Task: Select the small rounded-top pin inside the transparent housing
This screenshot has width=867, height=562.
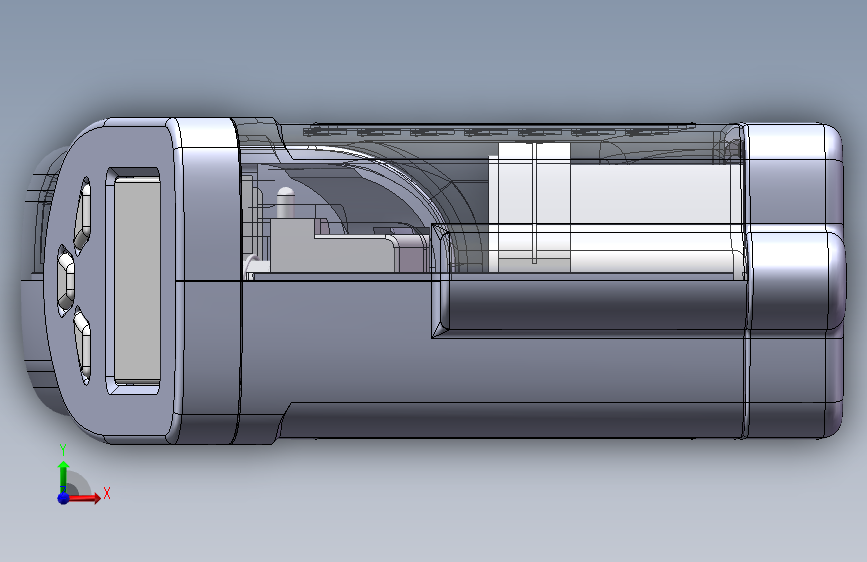Action: click(x=285, y=202)
